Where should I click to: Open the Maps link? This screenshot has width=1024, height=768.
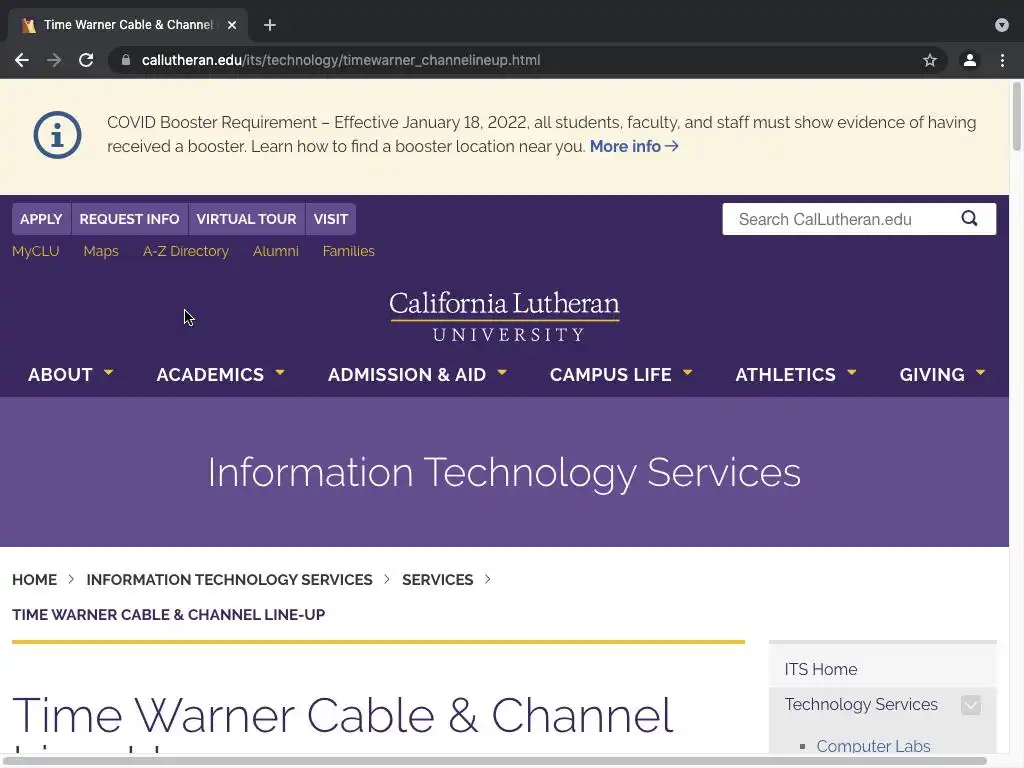click(x=101, y=251)
